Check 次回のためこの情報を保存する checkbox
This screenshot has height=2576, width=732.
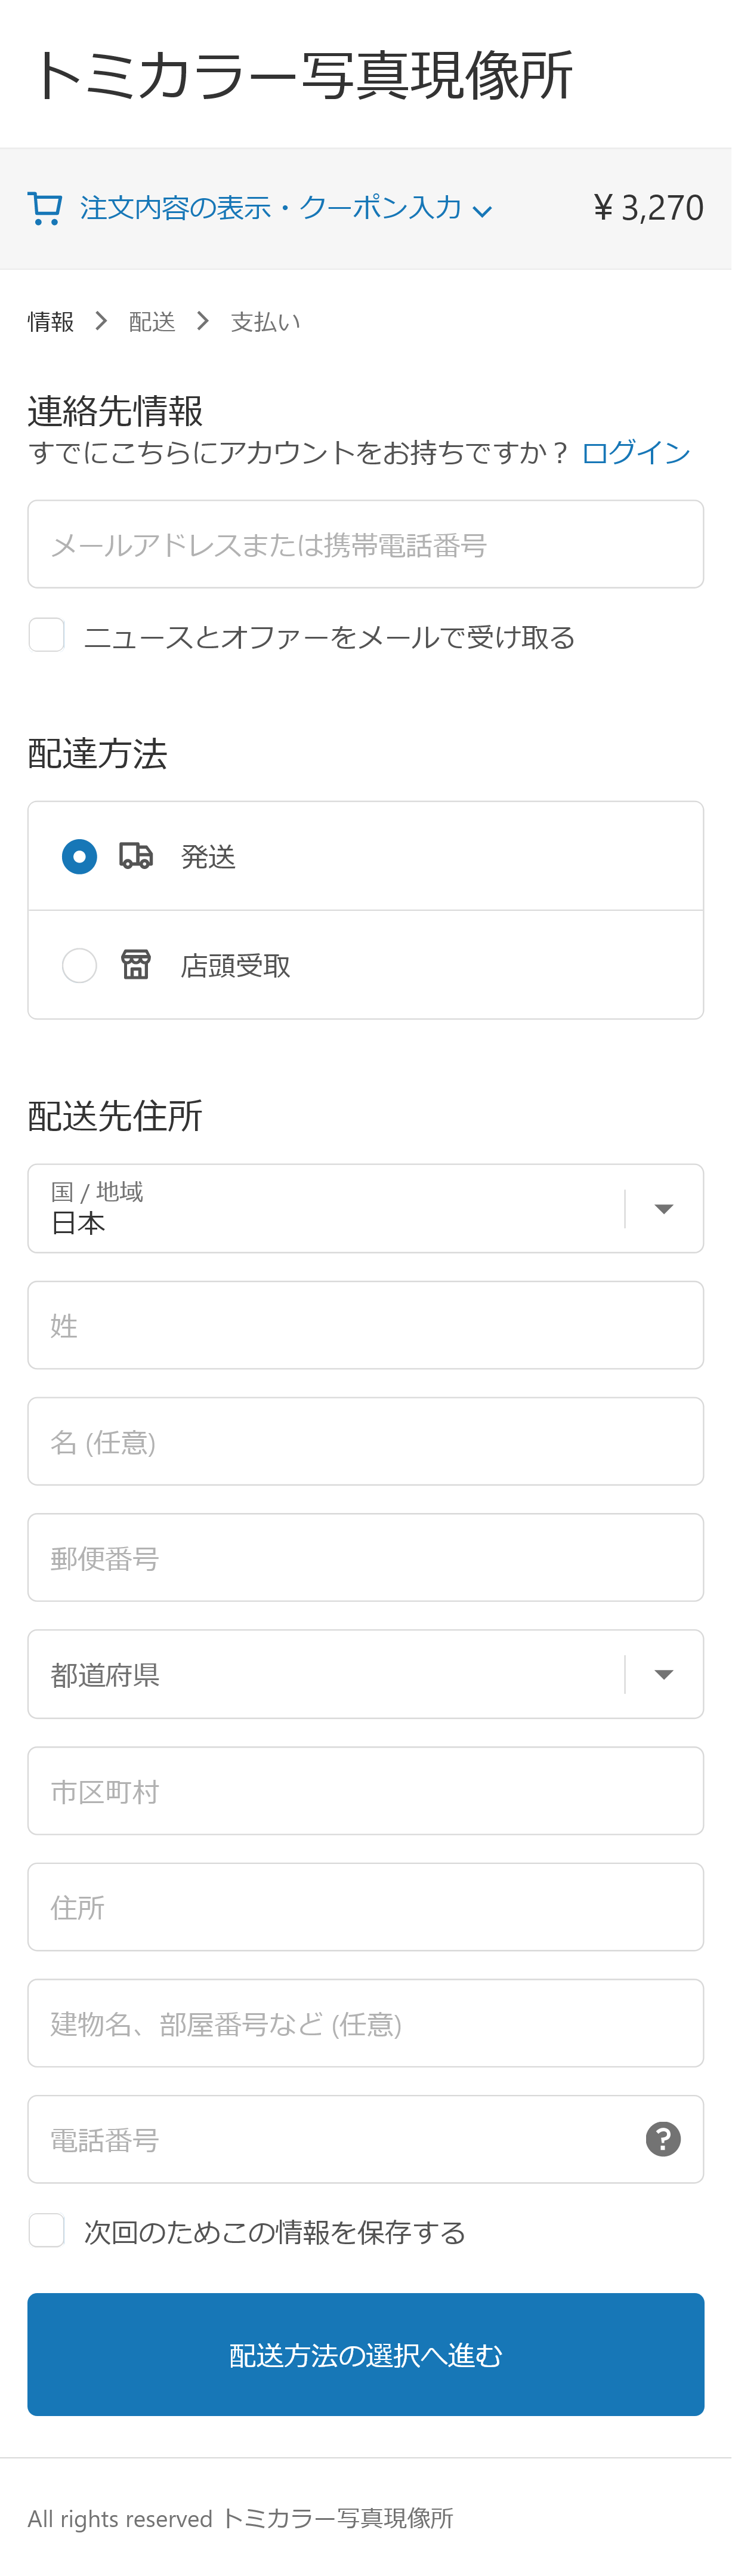[x=46, y=2231]
